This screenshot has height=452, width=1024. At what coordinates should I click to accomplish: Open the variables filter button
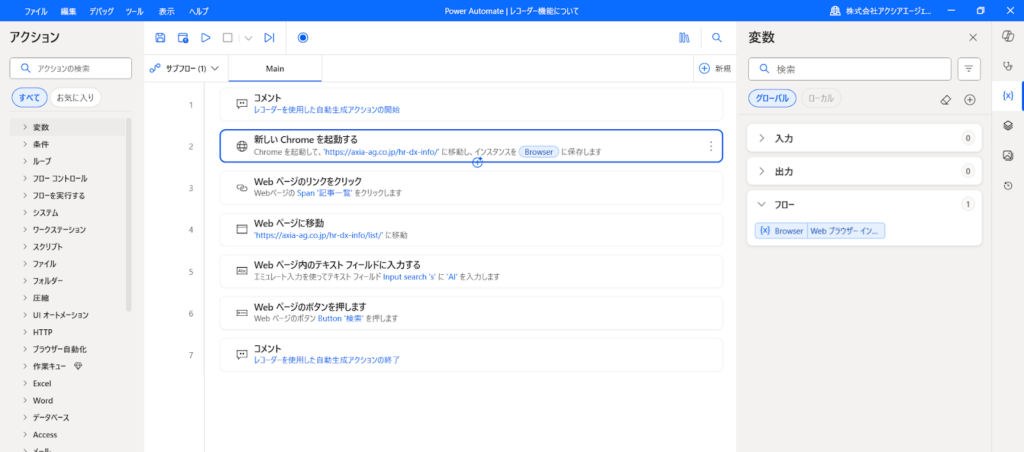(x=969, y=68)
